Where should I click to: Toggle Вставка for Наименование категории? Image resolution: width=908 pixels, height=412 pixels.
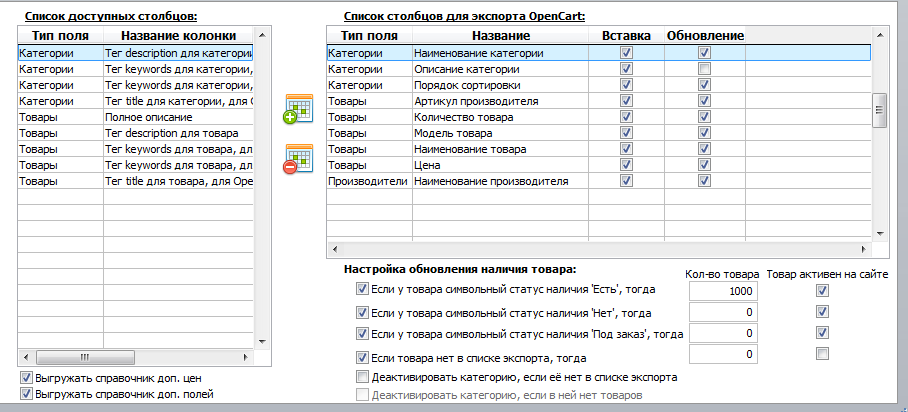tap(626, 53)
